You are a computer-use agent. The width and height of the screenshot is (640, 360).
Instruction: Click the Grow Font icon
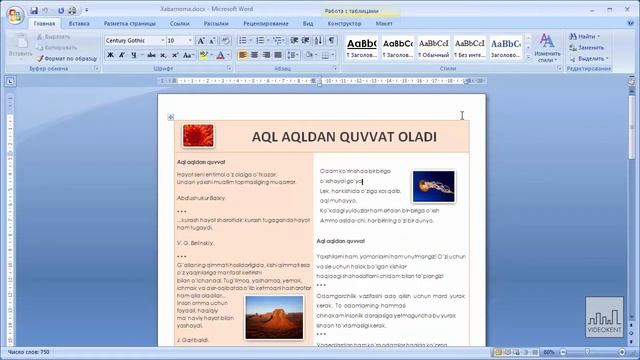201,40
